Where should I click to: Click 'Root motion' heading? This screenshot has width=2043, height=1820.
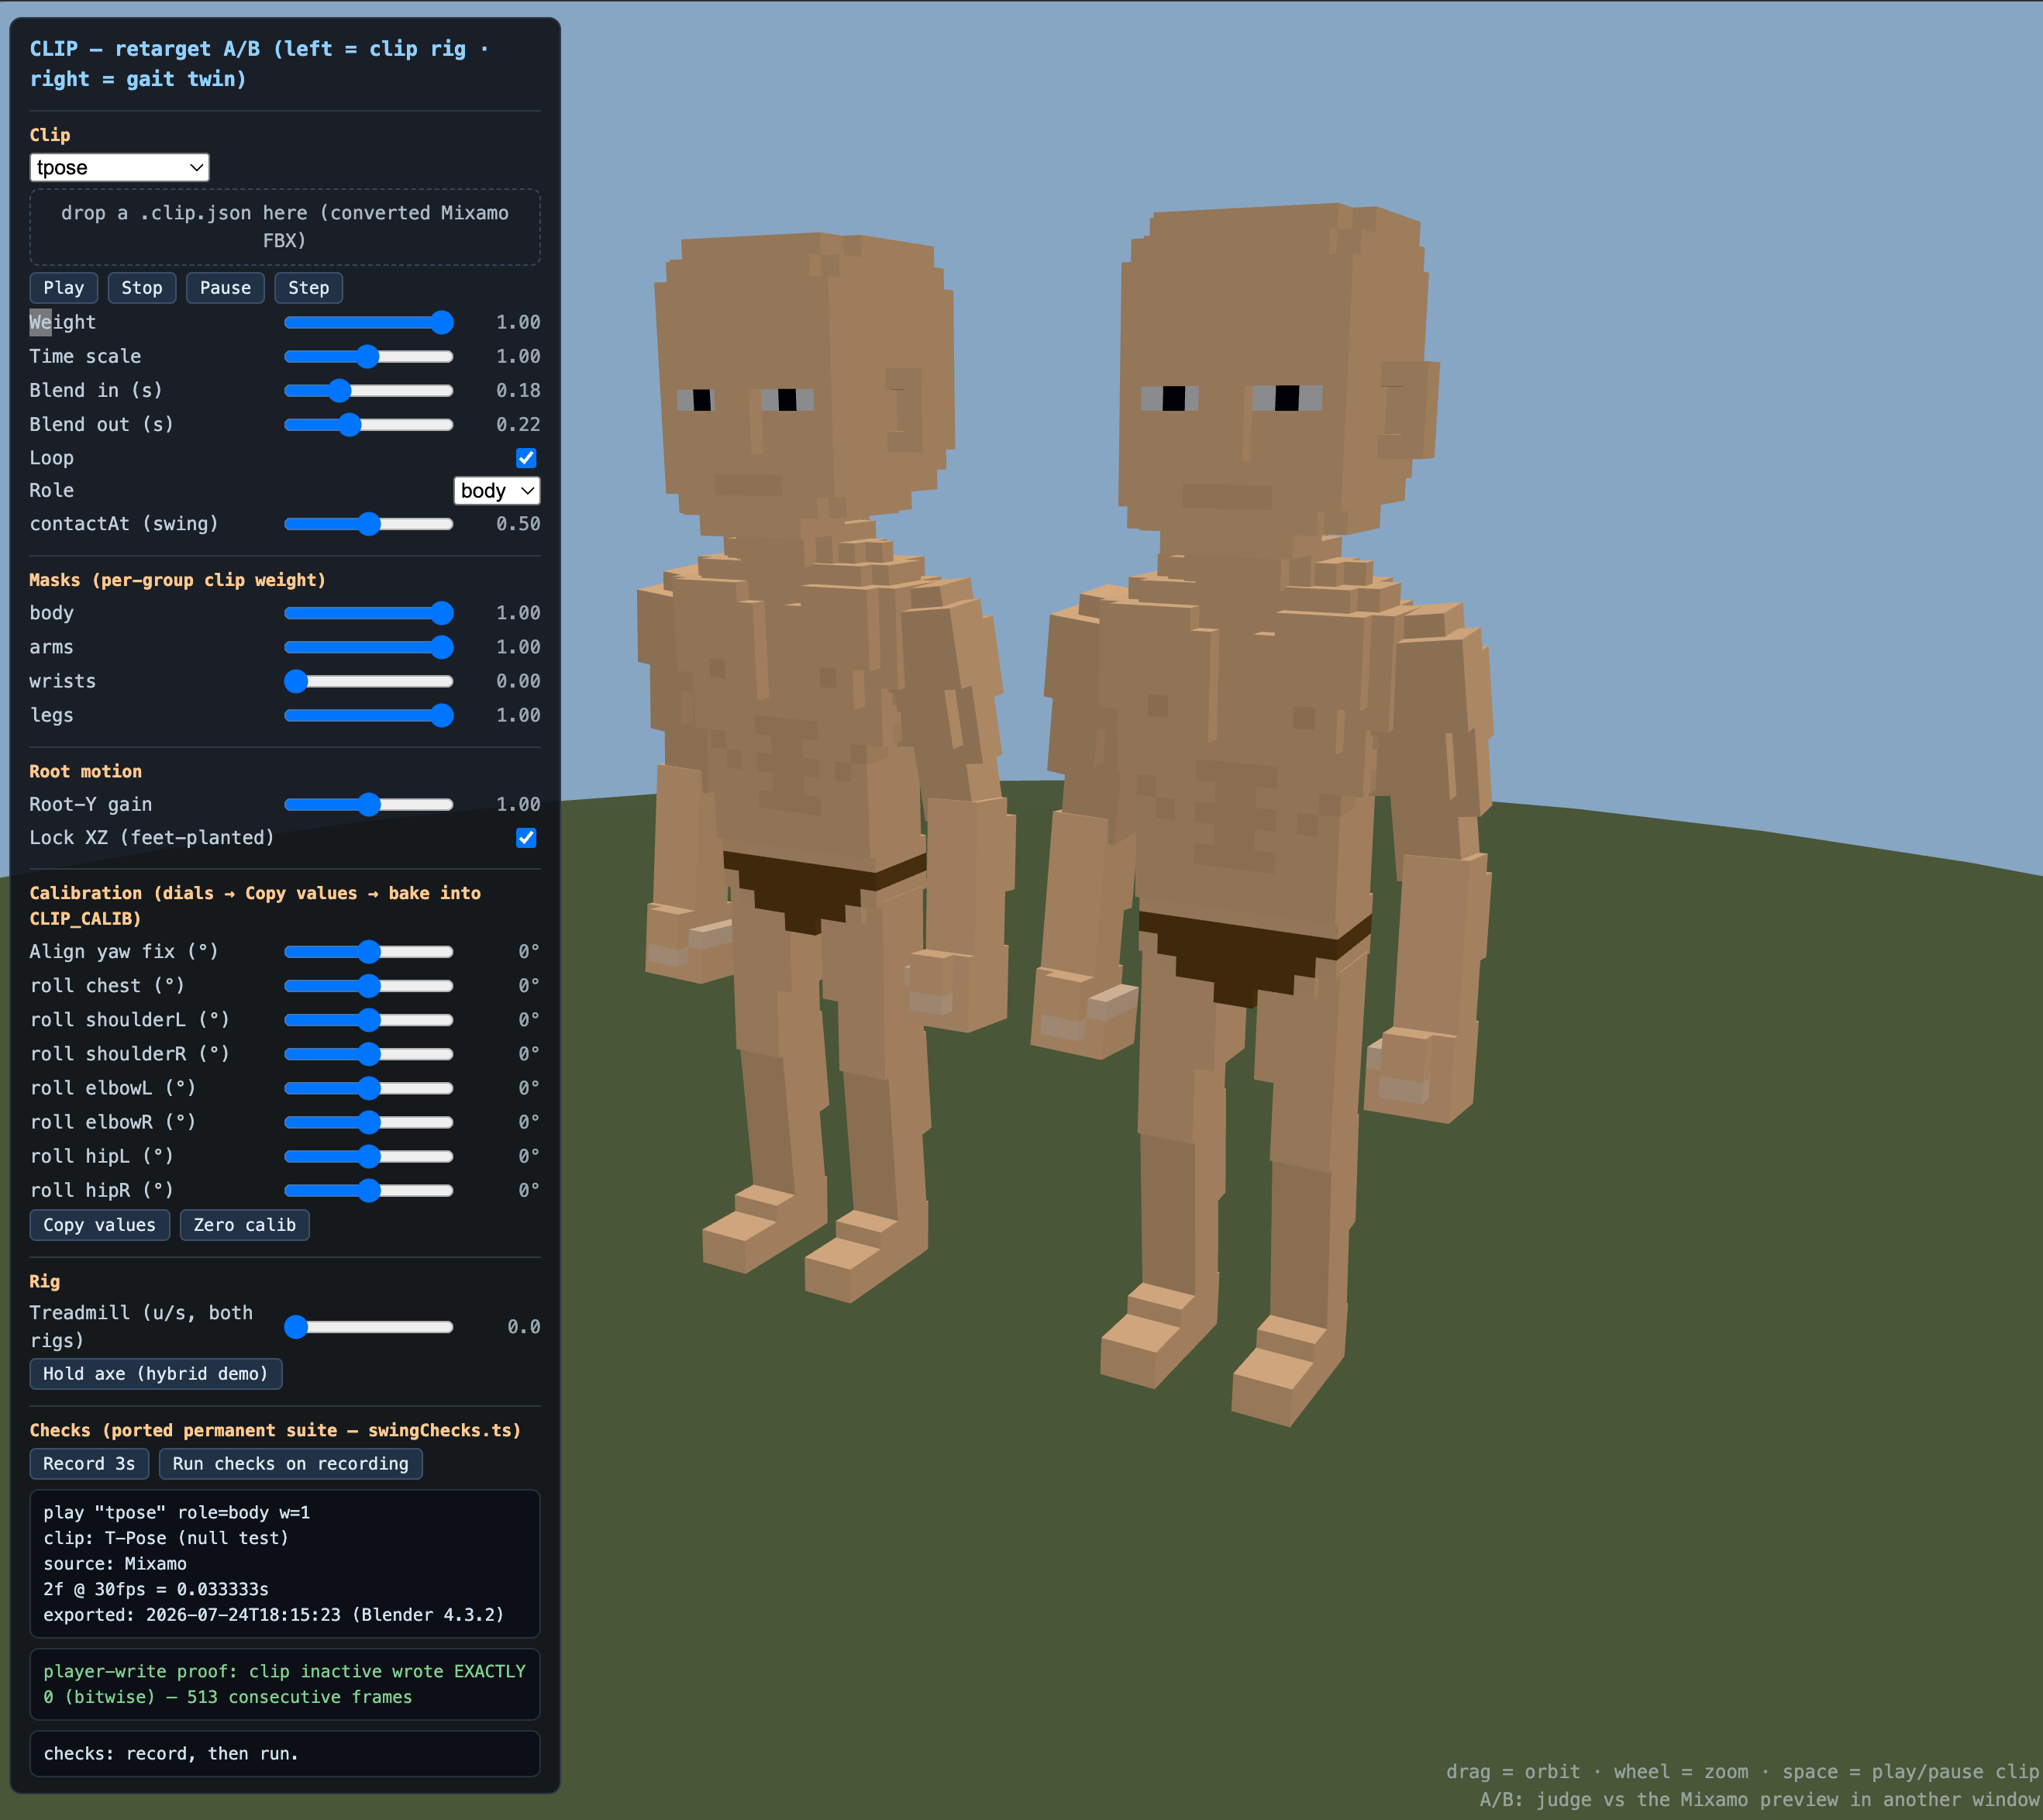(x=85, y=771)
